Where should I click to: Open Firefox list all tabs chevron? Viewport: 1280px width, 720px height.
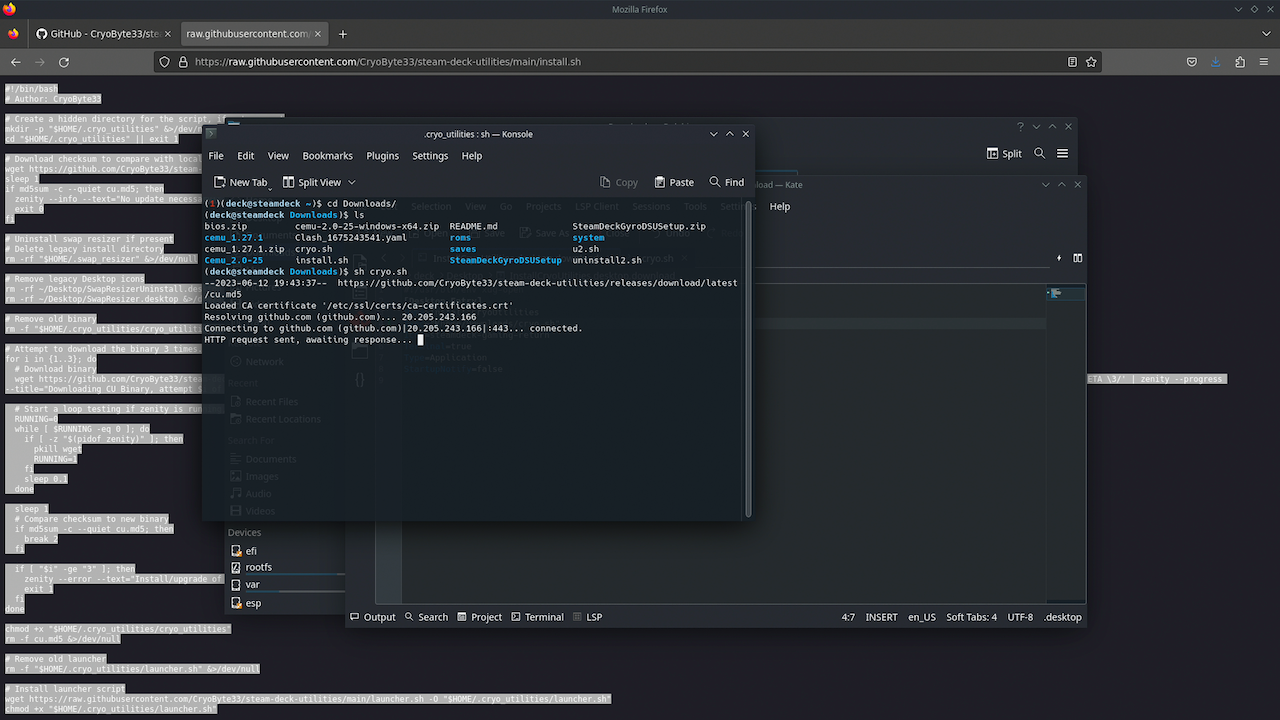pos(1266,34)
